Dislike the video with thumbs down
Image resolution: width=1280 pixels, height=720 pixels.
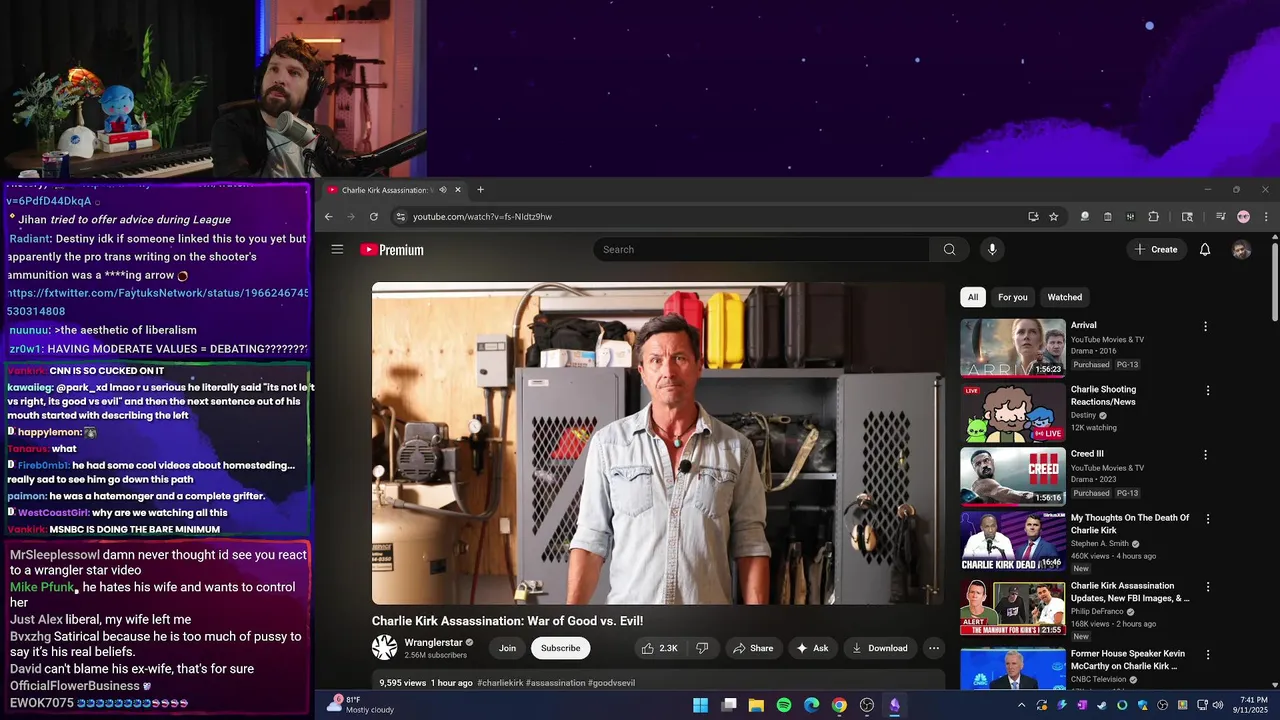[x=702, y=648]
